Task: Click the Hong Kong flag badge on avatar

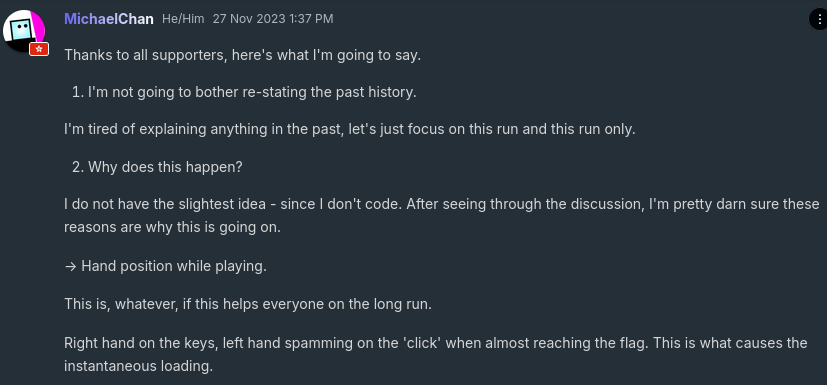Action: [x=39, y=49]
